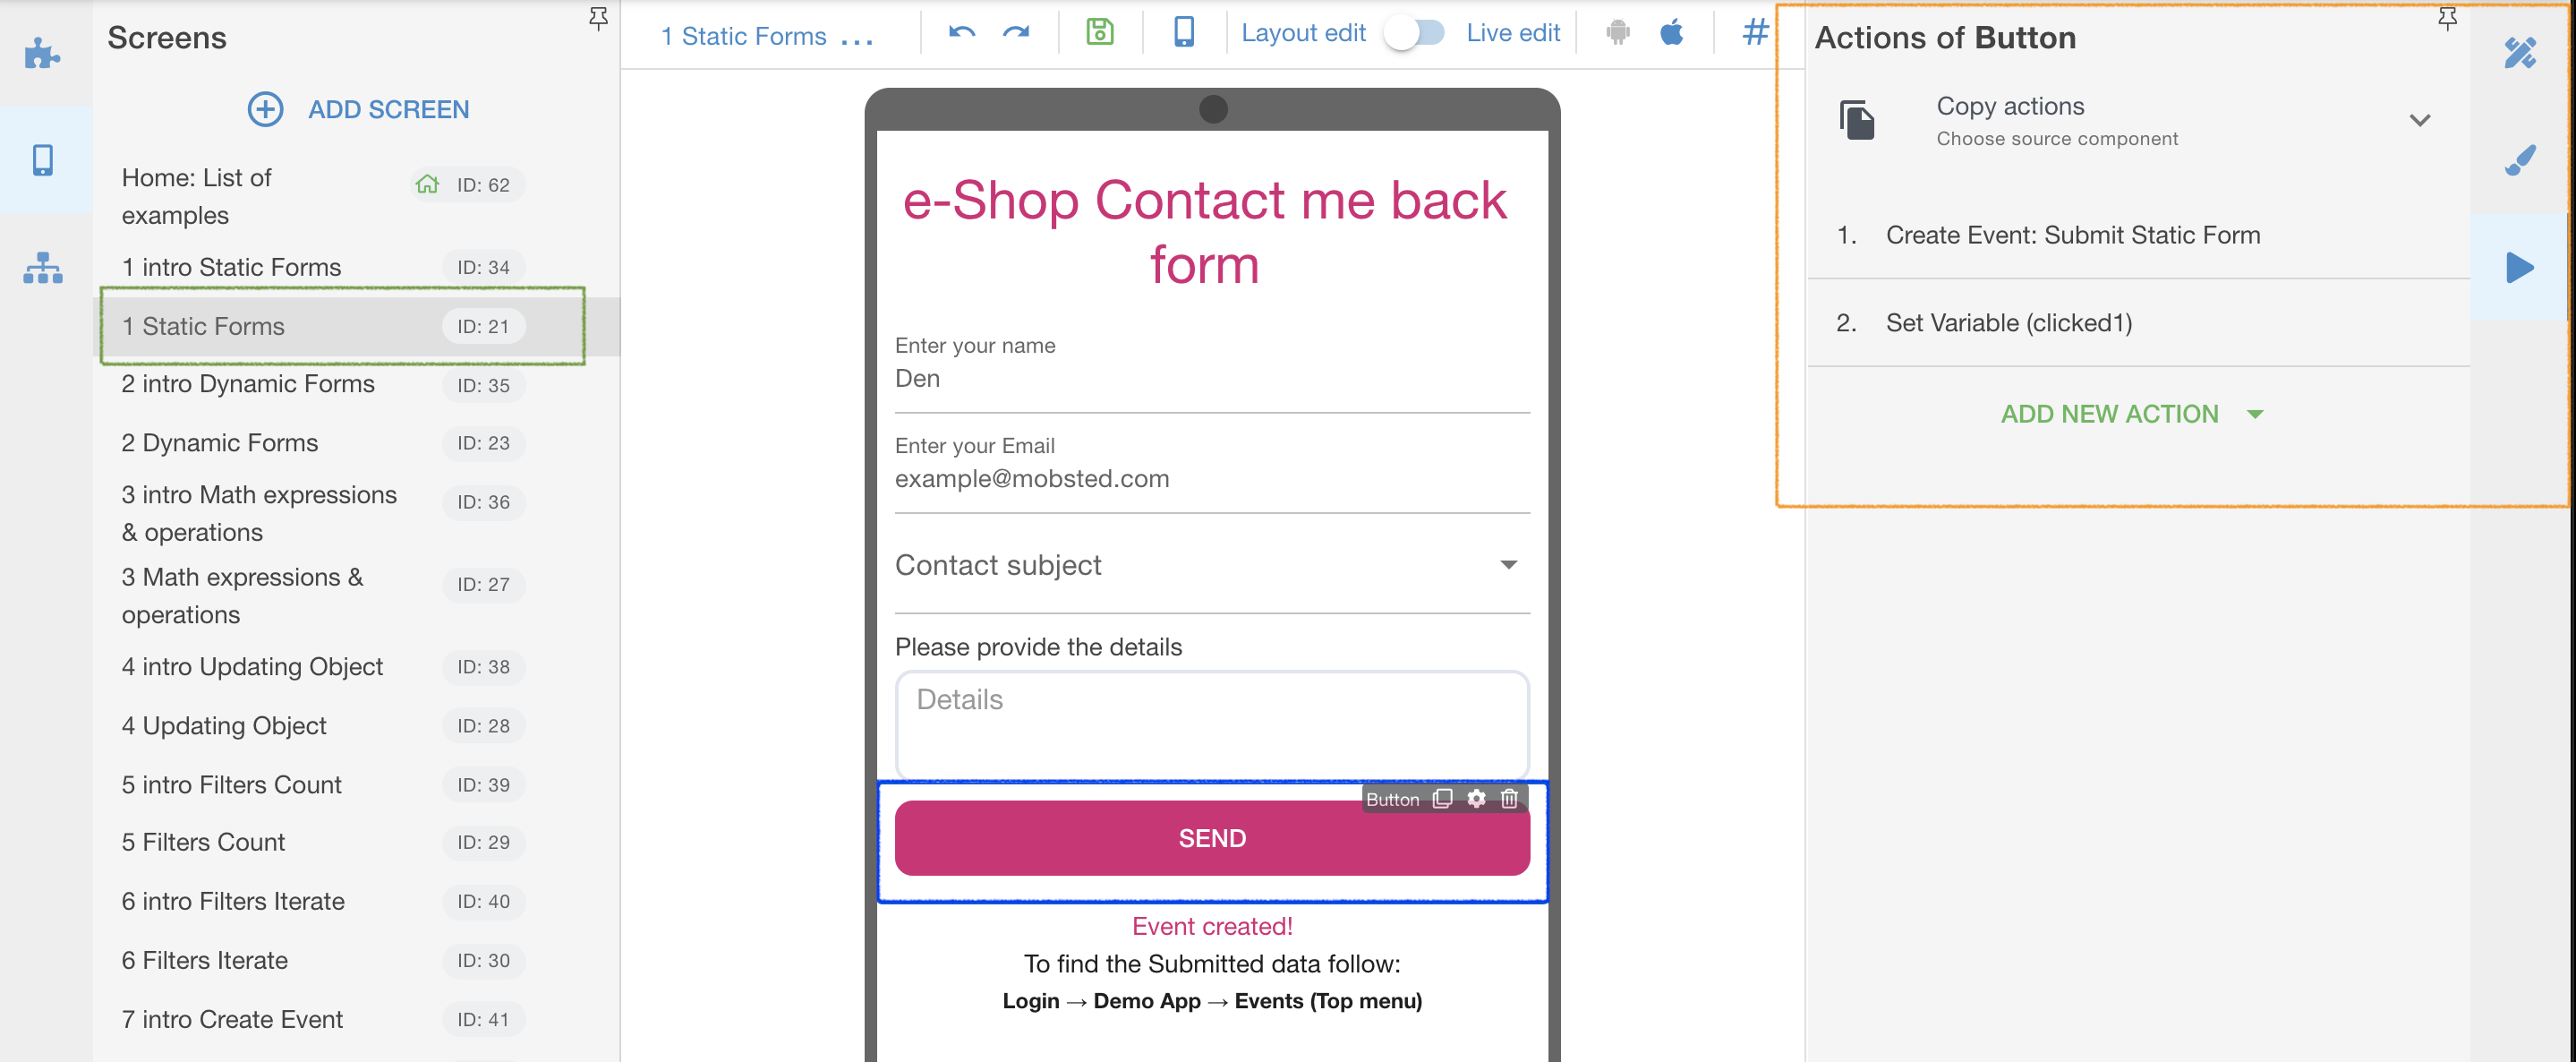Screen dimensions: 2576x1062
Task: Select the Android platform icon
Action: click(1617, 32)
